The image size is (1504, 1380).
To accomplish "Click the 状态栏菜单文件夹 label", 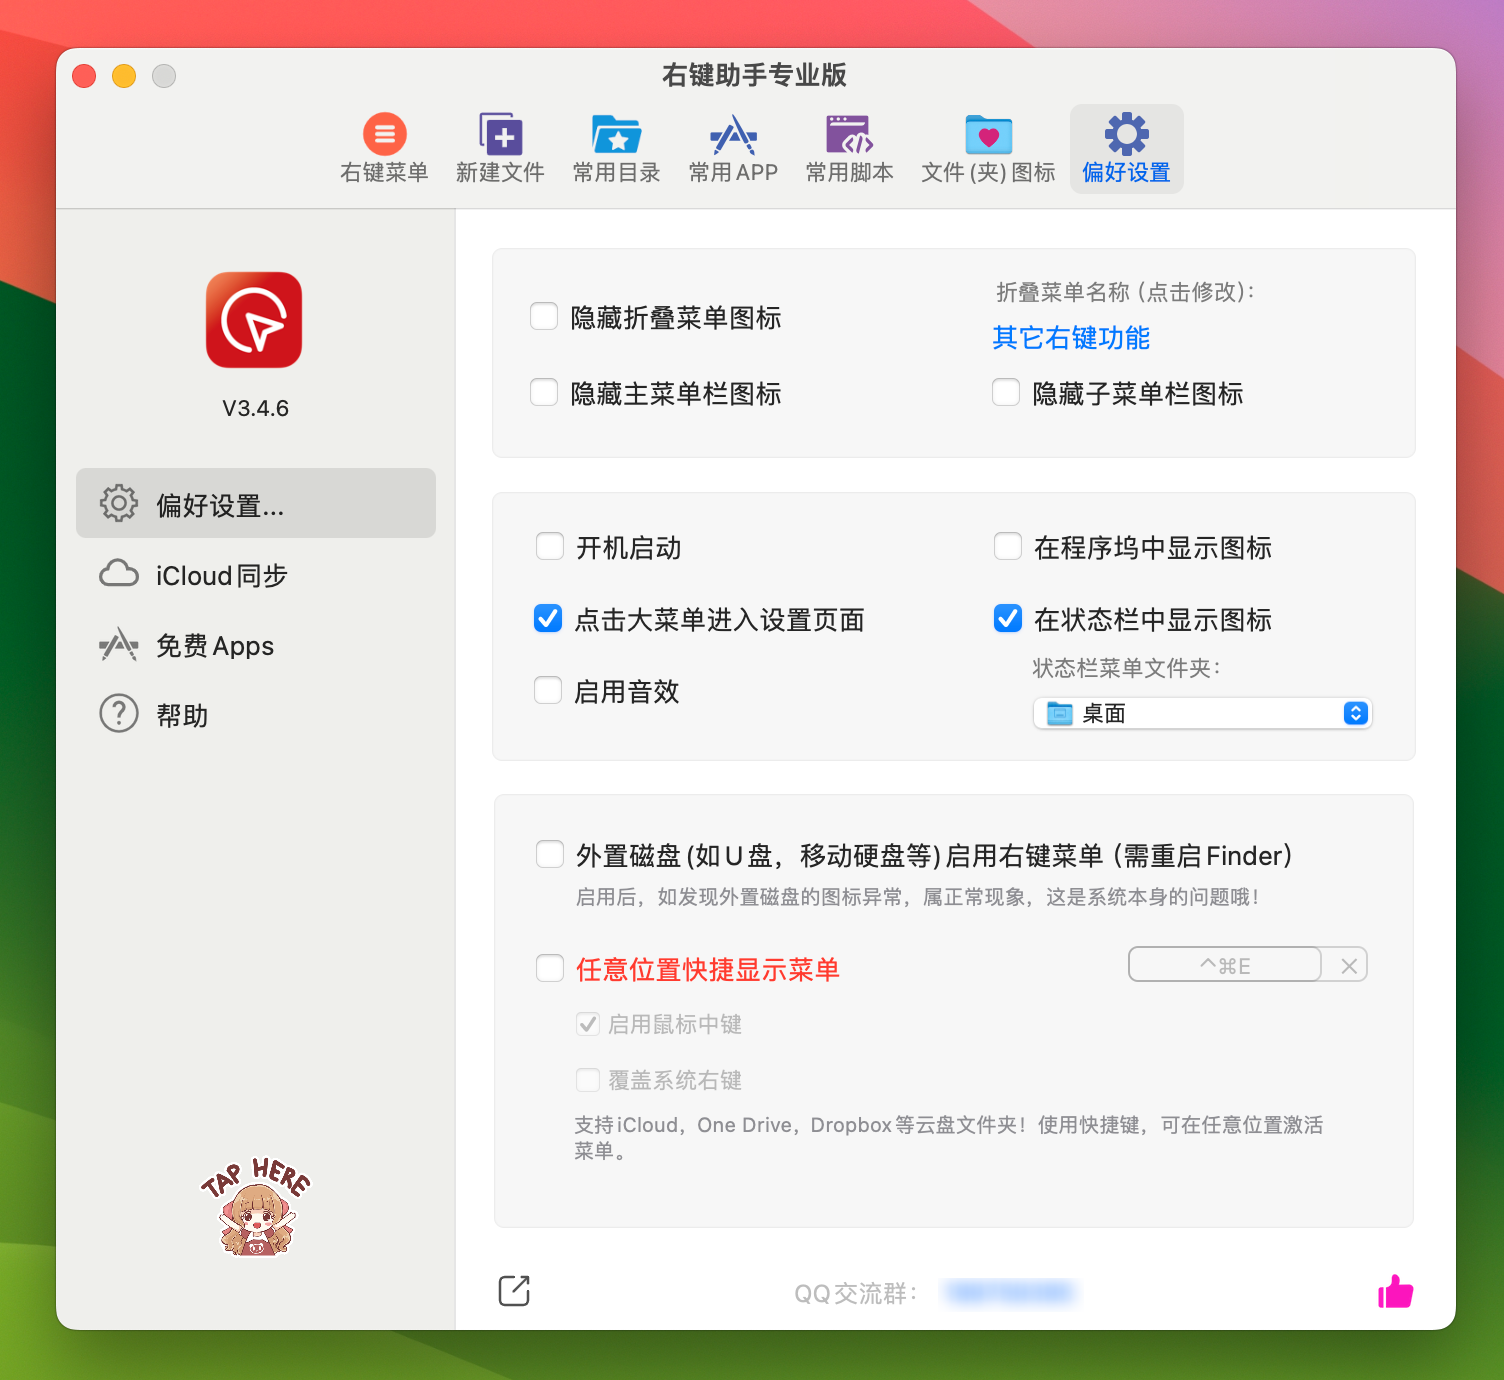I will pyautogui.click(x=1126, y=668).
